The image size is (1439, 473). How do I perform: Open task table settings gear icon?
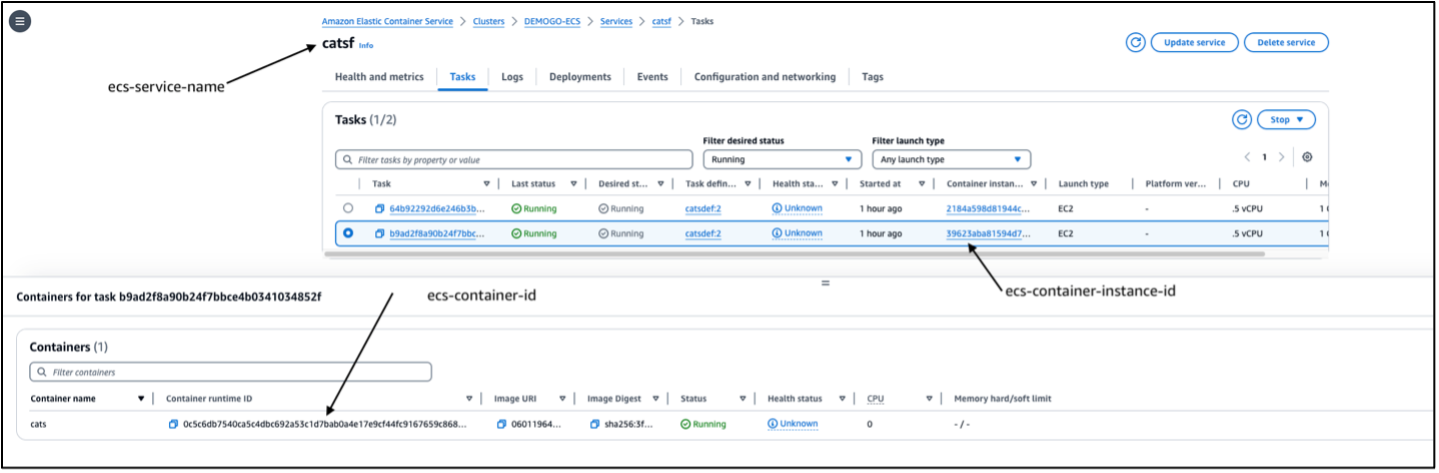[x=1307, y=157]
